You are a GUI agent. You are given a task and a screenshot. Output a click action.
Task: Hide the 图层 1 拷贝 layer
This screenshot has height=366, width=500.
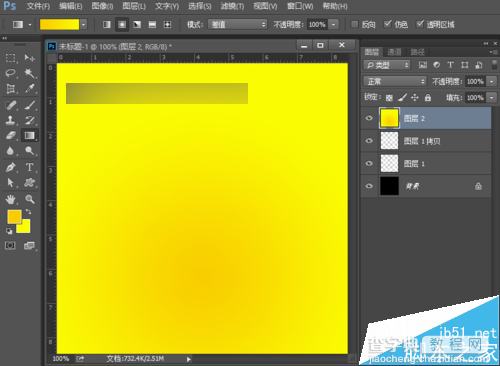369,141
